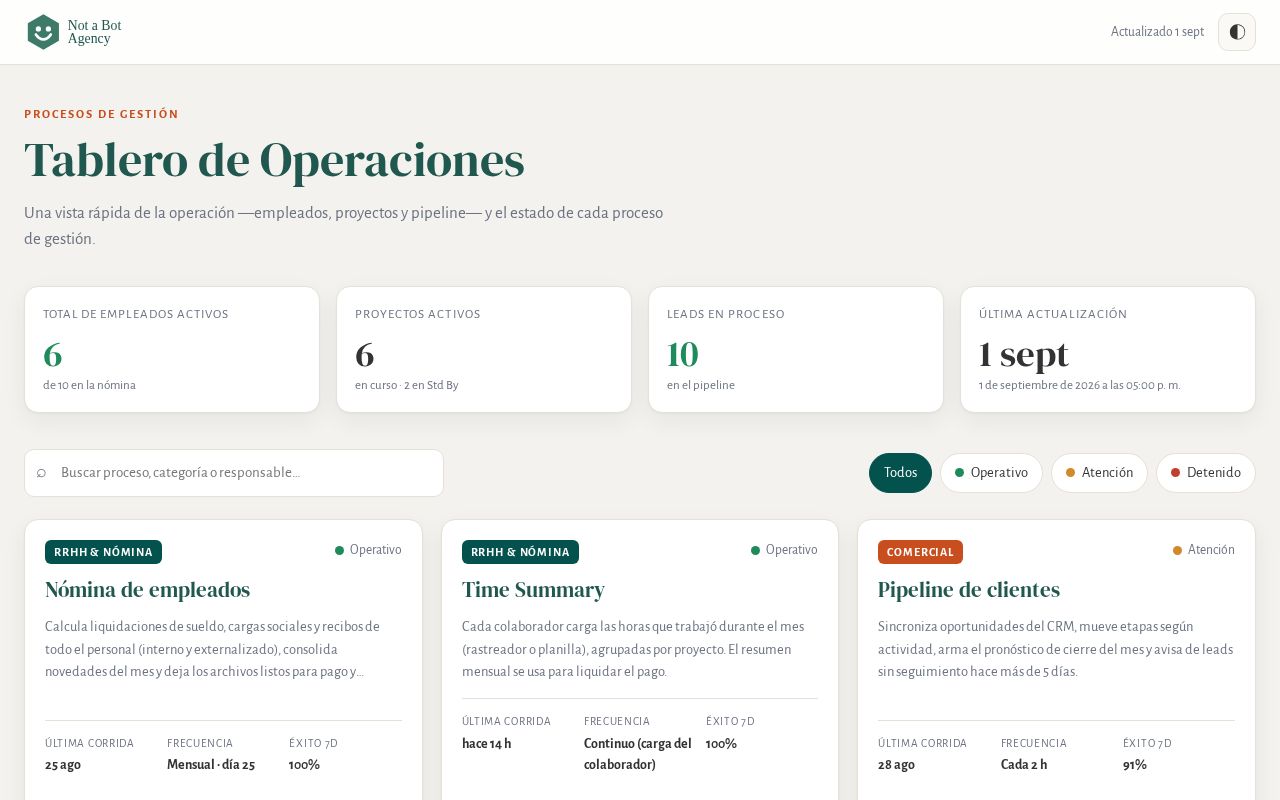
Task: Click Atención status on Pipeline de clientes card
Action: point(1204,550)
